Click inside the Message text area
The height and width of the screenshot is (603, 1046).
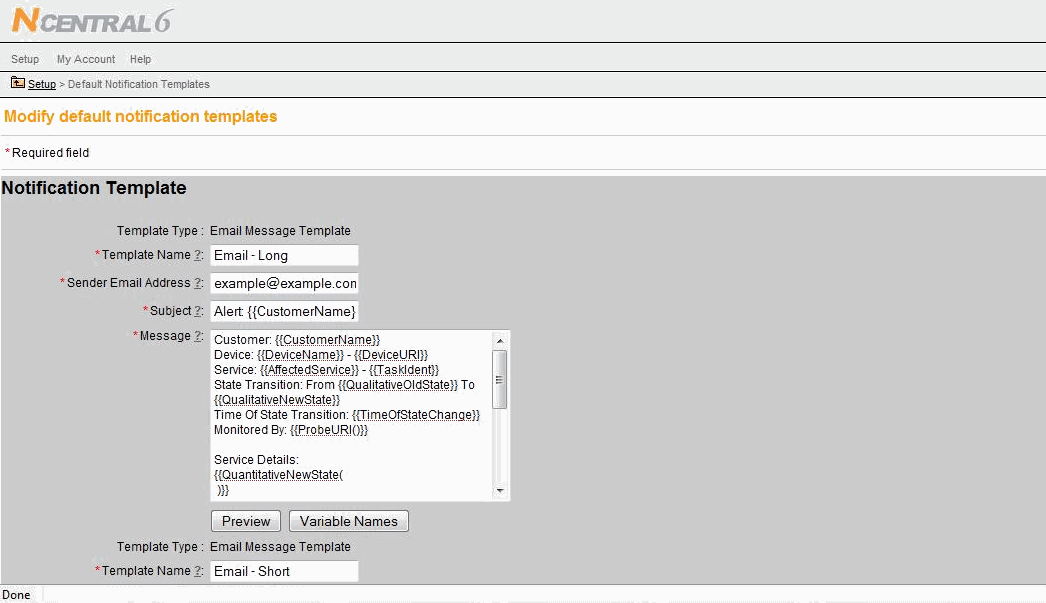pyautogui.click(x=350, y=415)
